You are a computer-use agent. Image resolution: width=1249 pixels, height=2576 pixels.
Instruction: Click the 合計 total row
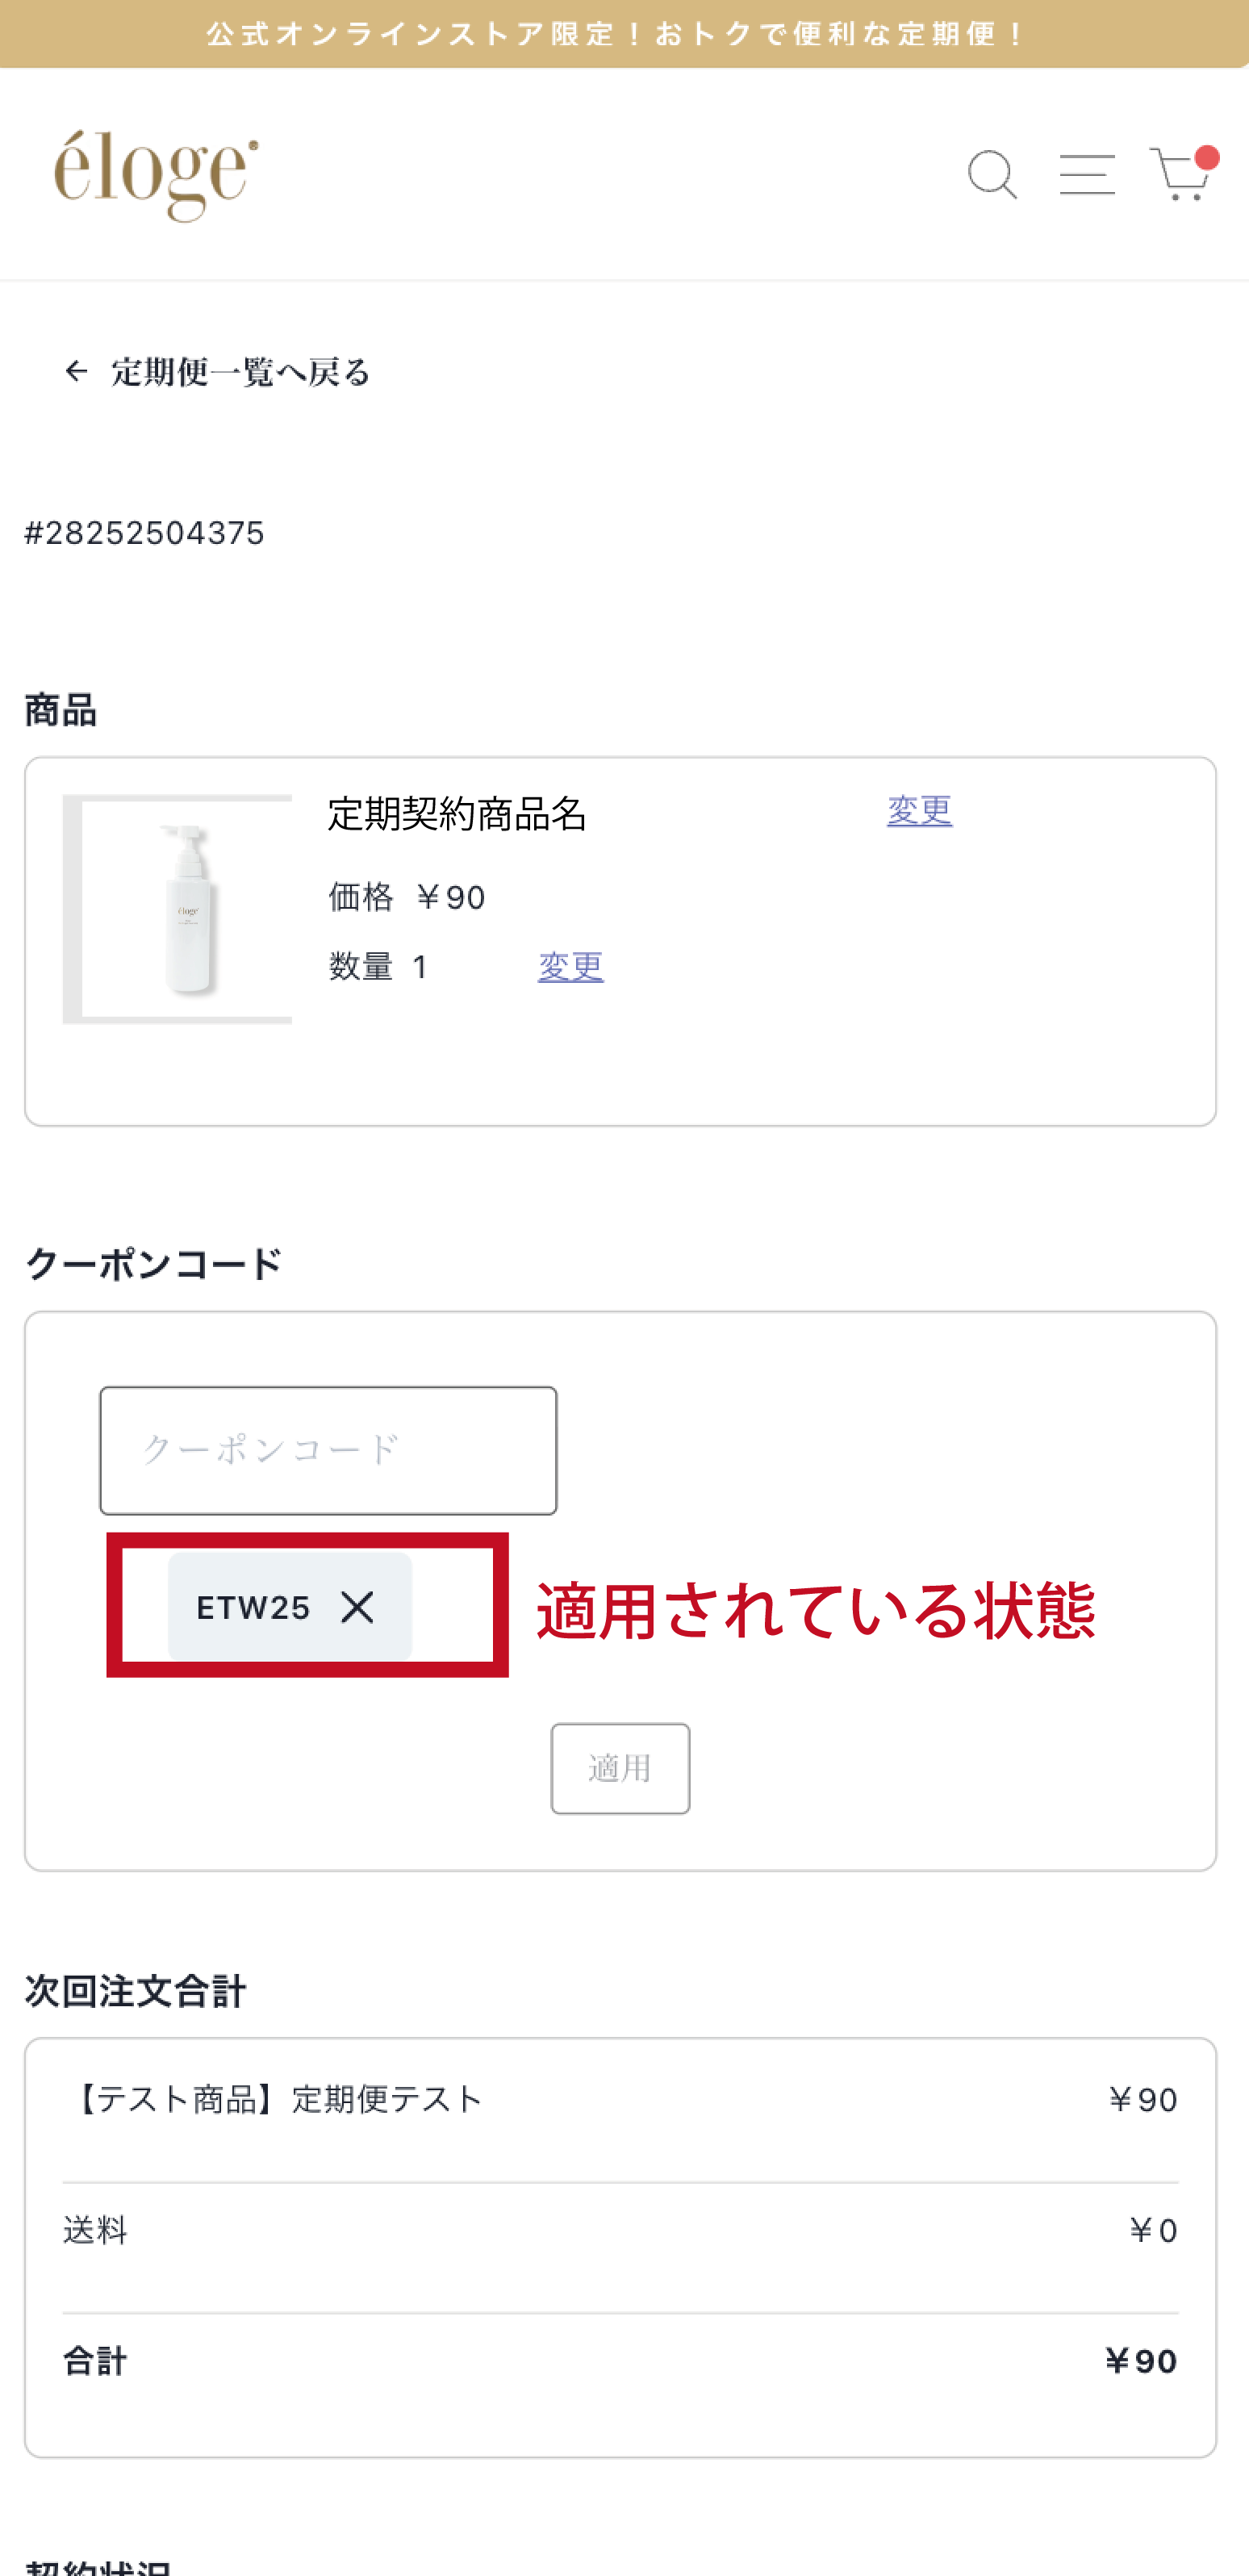[620, 2361]
